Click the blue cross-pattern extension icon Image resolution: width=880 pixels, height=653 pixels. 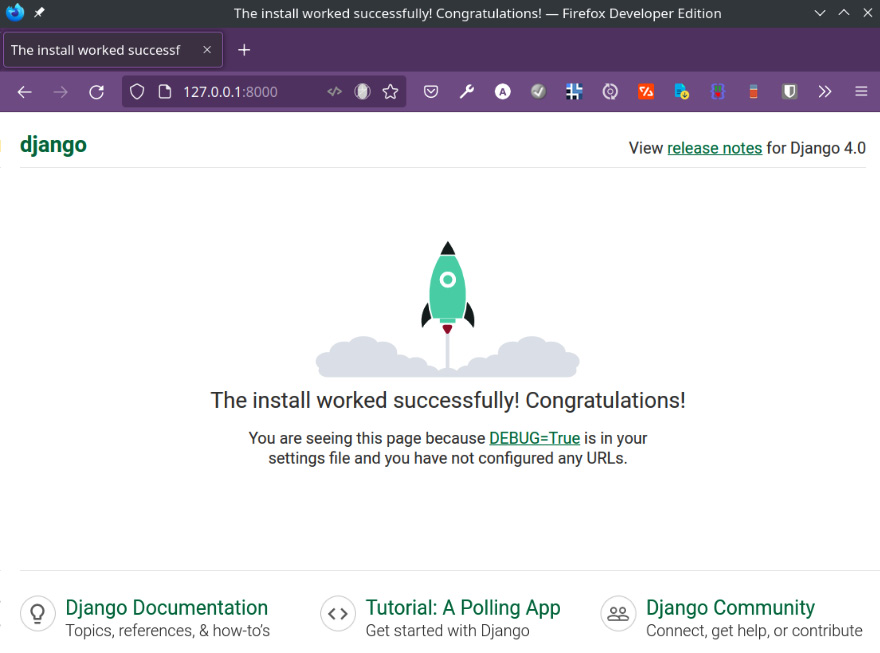click(x=574, y=91)
